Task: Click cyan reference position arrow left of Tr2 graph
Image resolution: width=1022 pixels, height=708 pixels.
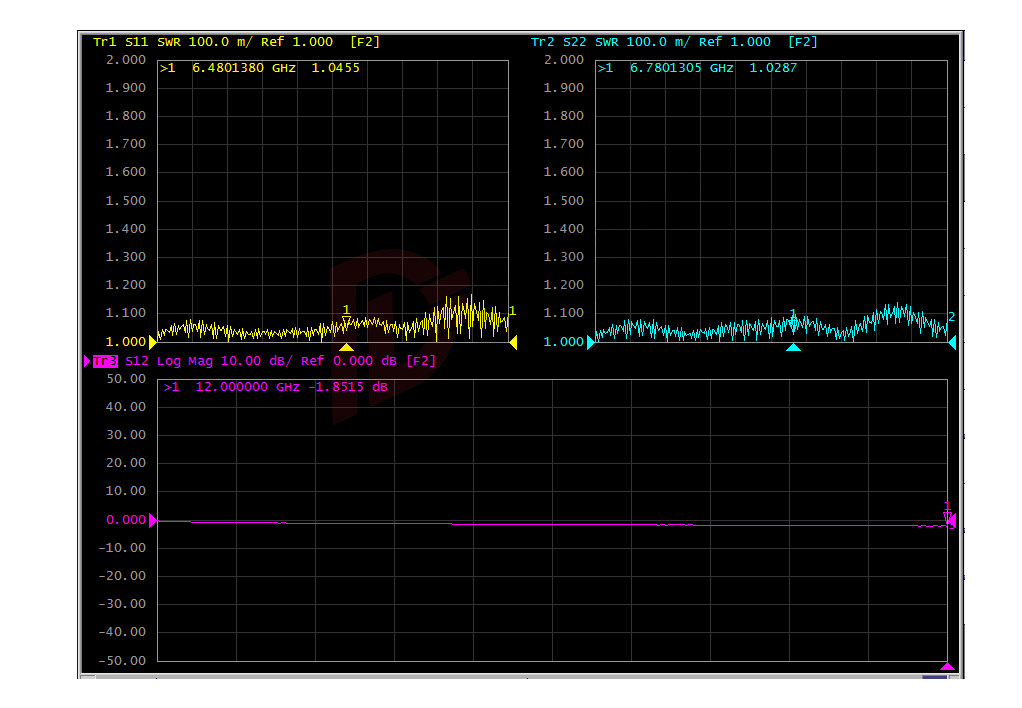Action: coord(591,342)
